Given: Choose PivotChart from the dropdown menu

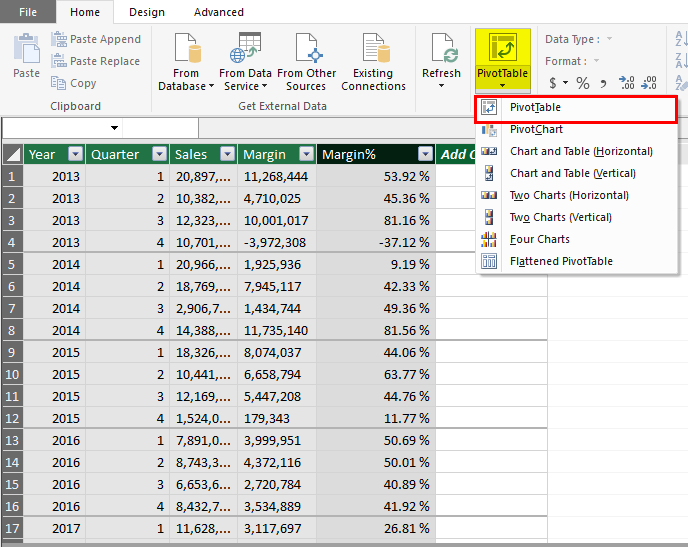Looking at the screenshot, I should pos(536,129).
